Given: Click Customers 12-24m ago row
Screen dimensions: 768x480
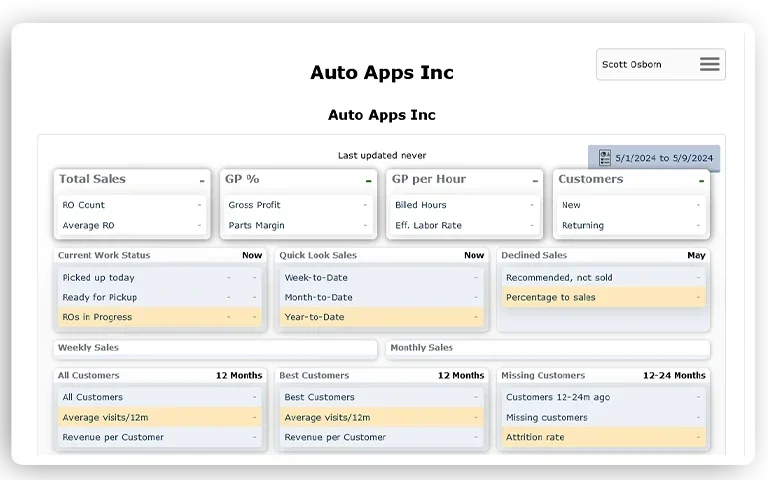Looking at the screenshot, I should pos(603,397).
